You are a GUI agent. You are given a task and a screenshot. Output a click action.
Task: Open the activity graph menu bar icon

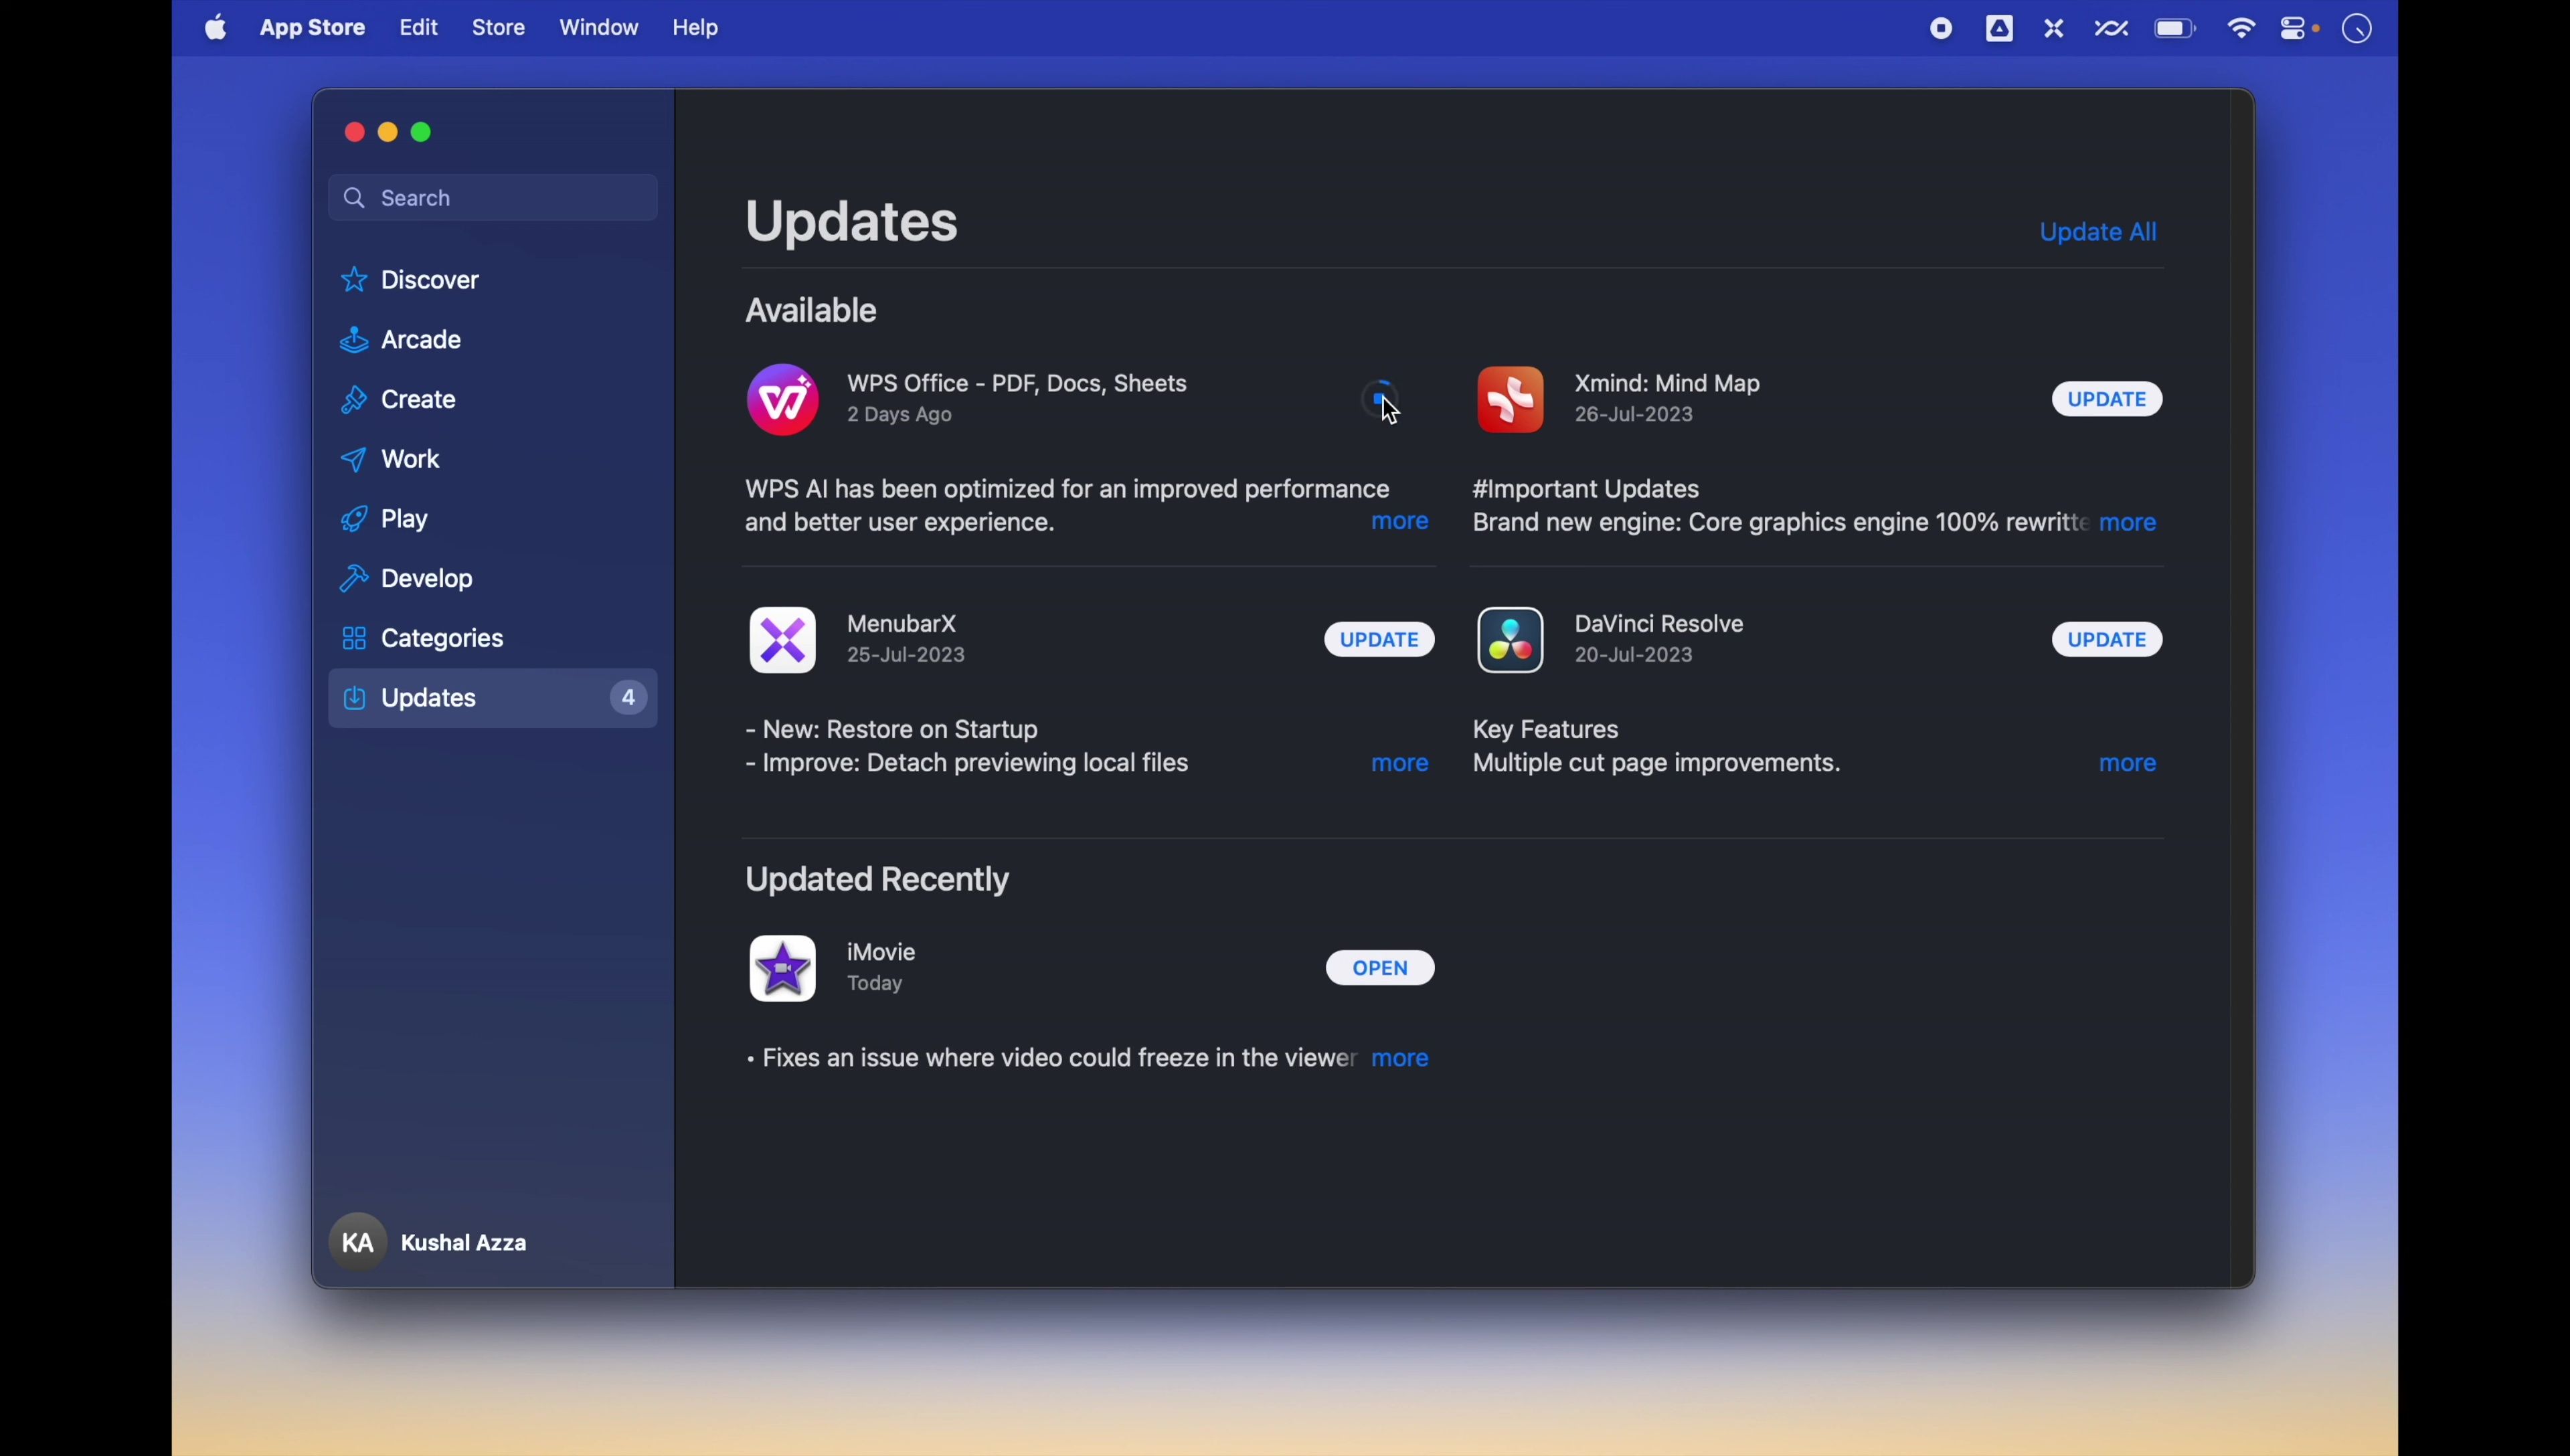[x=2111, y=29]
